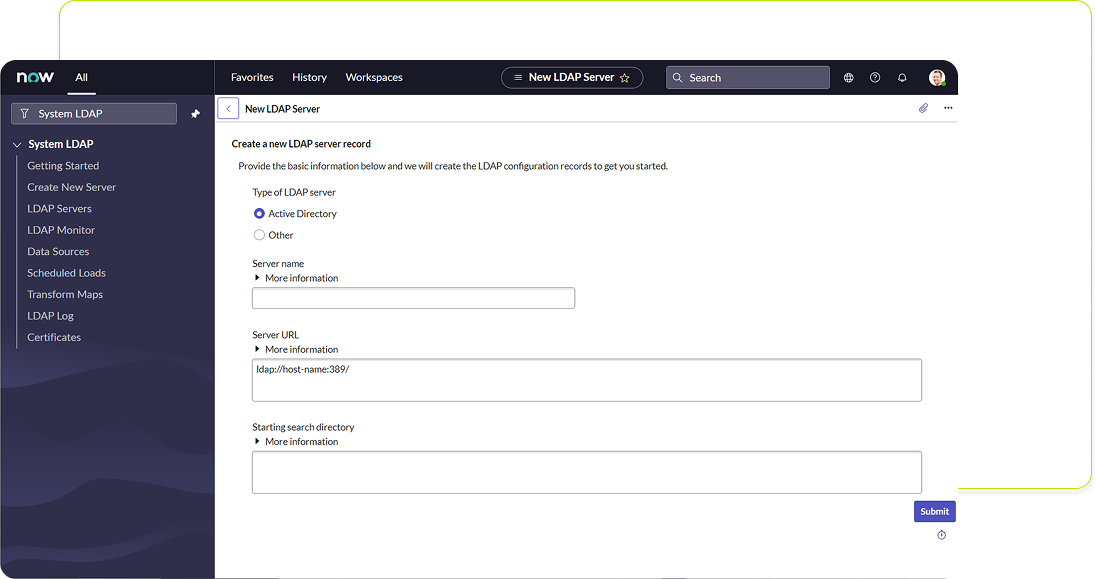Switch to the All menu tab

[x=81, y=78]
